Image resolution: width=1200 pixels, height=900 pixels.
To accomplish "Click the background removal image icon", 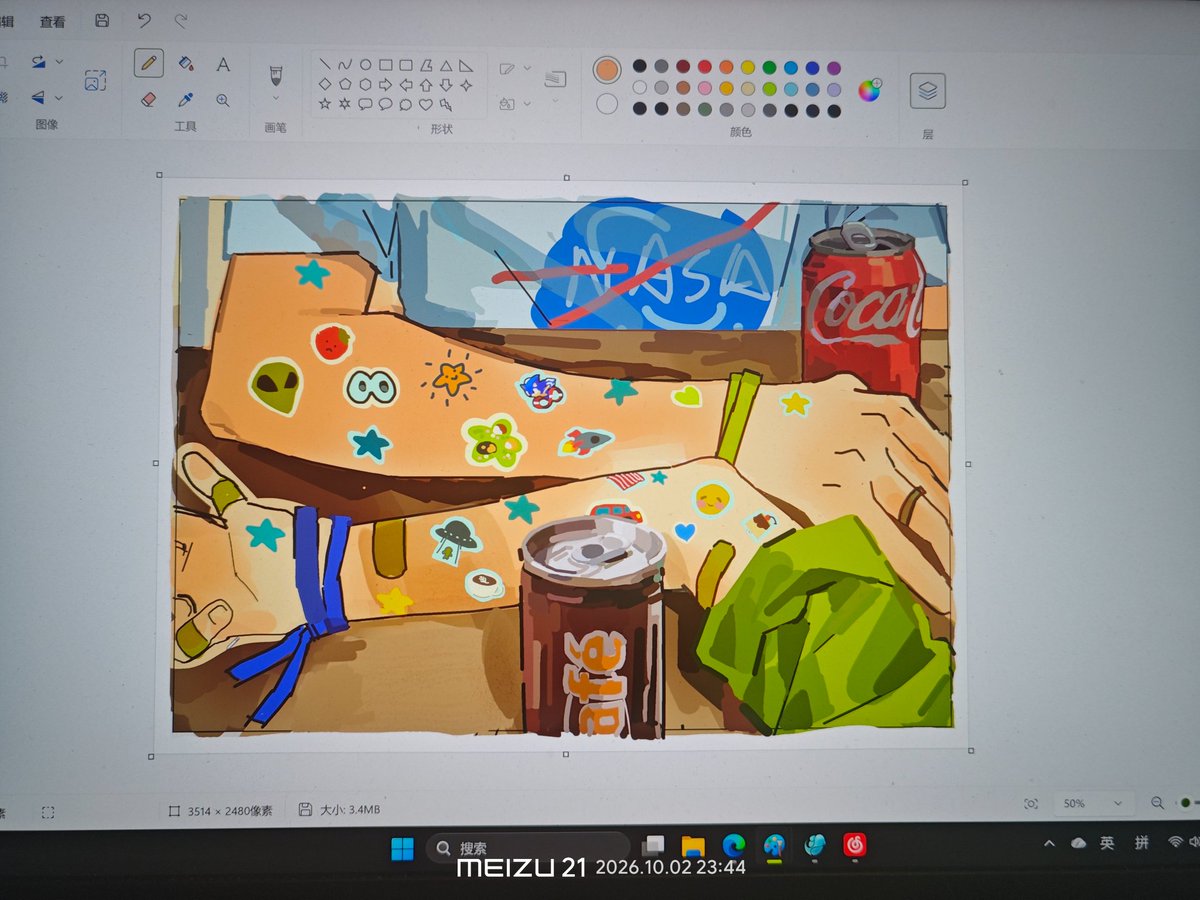I will (95, 81).
